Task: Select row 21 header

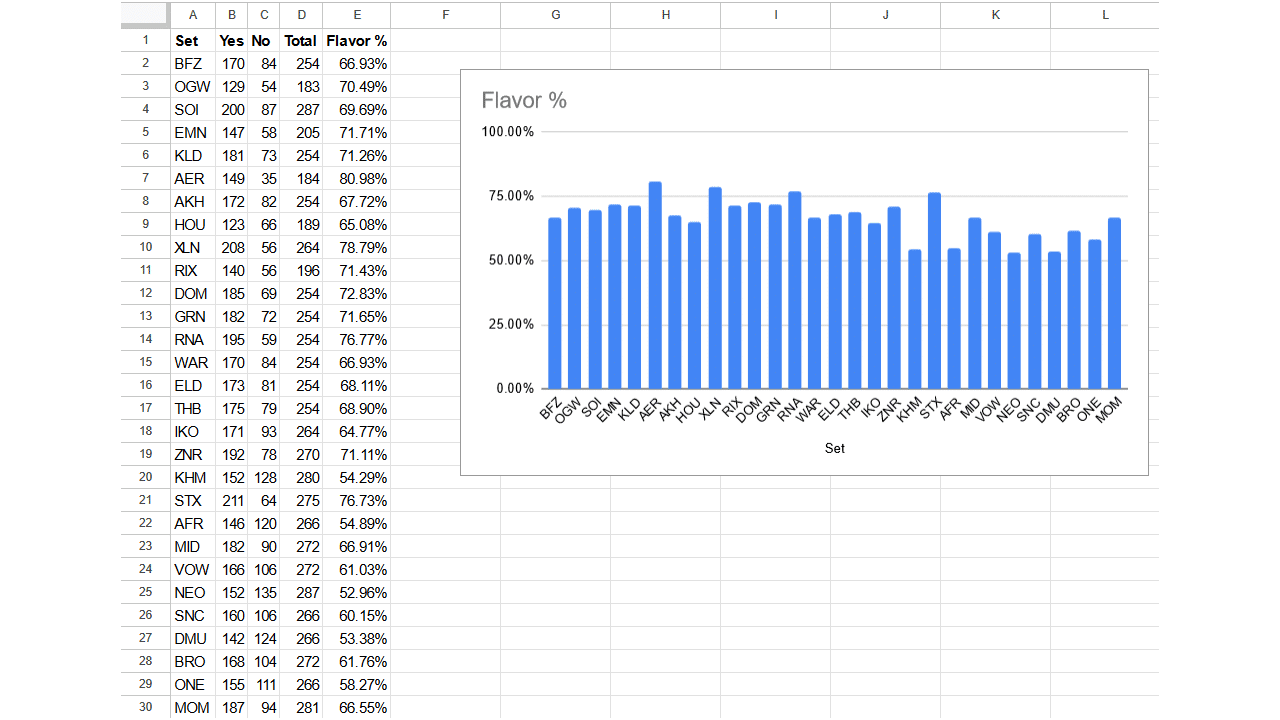Action: 145,500
